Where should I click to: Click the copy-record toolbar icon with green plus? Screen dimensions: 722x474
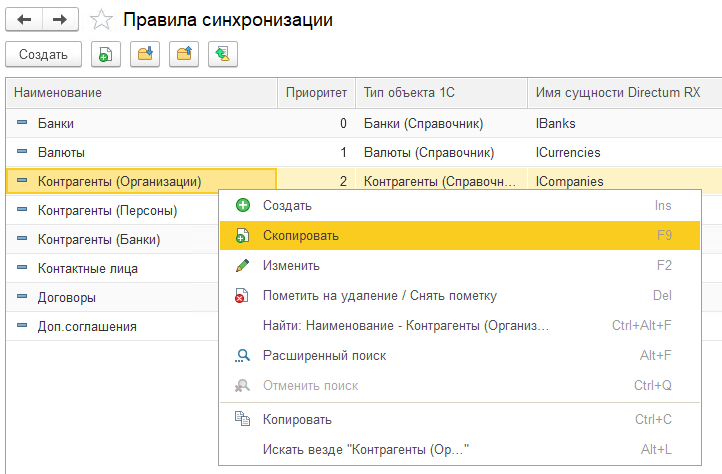105,54
